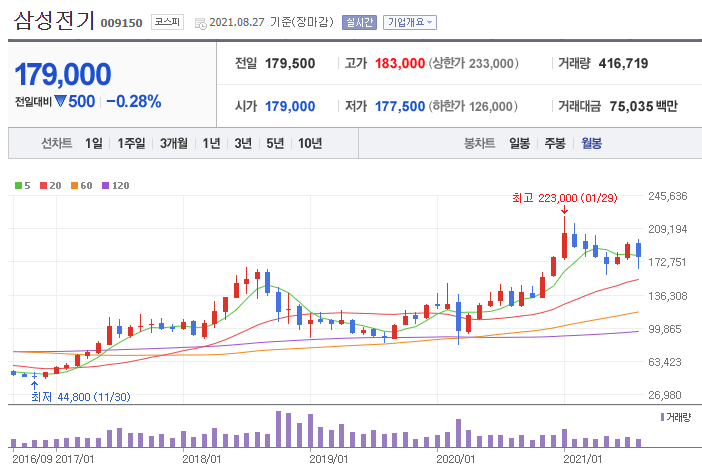Select the 1주일 line chart period
The height and width of the screenshot is (473, 702).
click(x=131, y=143)
